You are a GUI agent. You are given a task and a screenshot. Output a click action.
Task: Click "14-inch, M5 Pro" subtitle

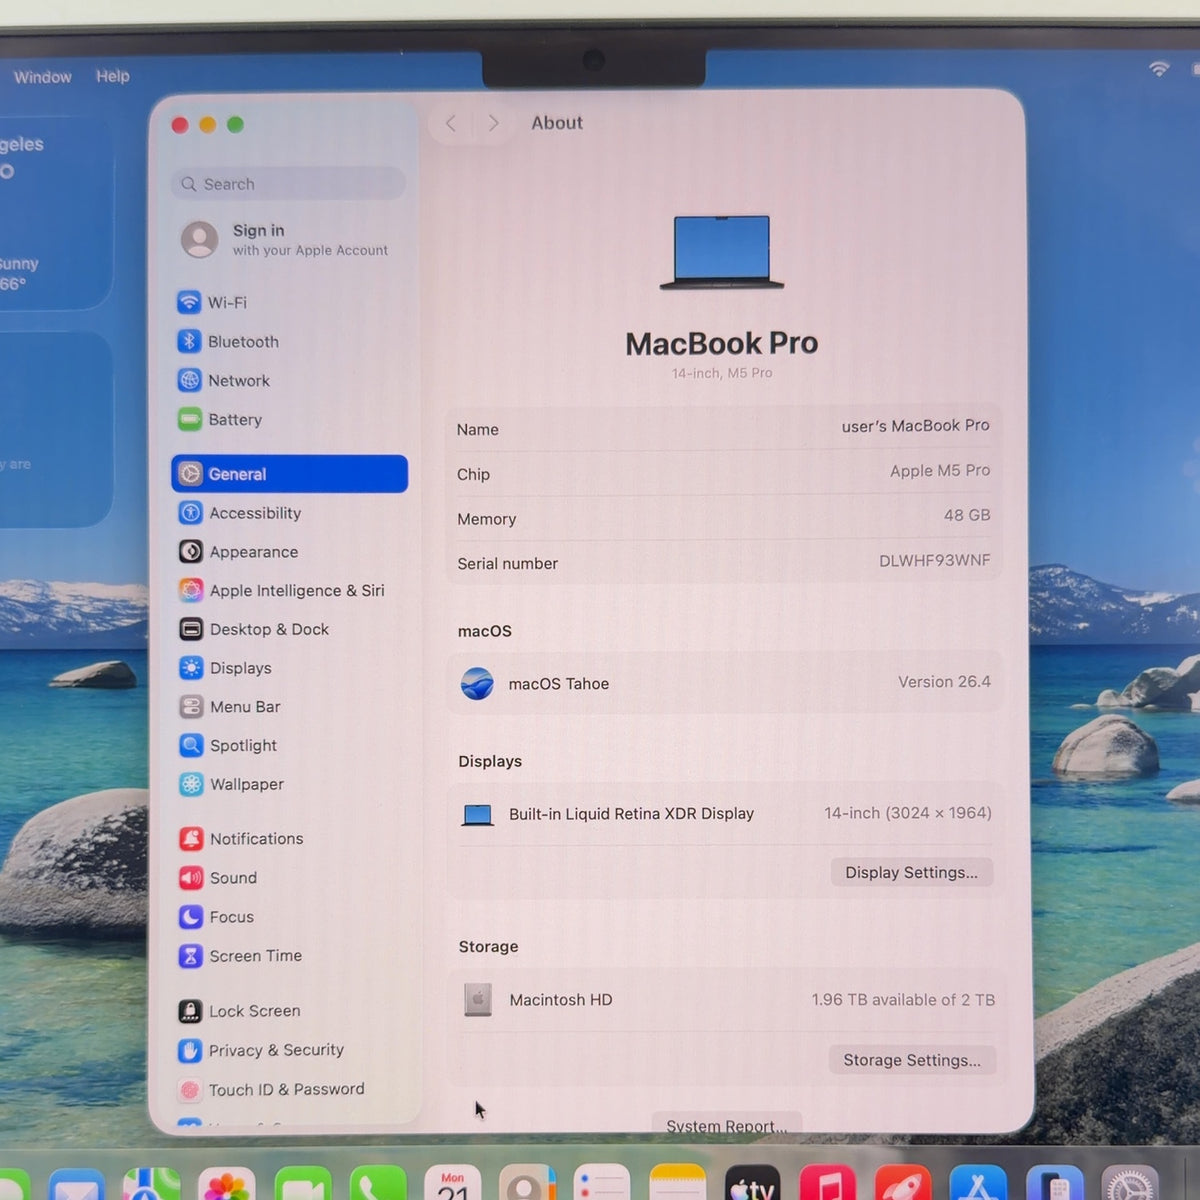coord(722,373)
